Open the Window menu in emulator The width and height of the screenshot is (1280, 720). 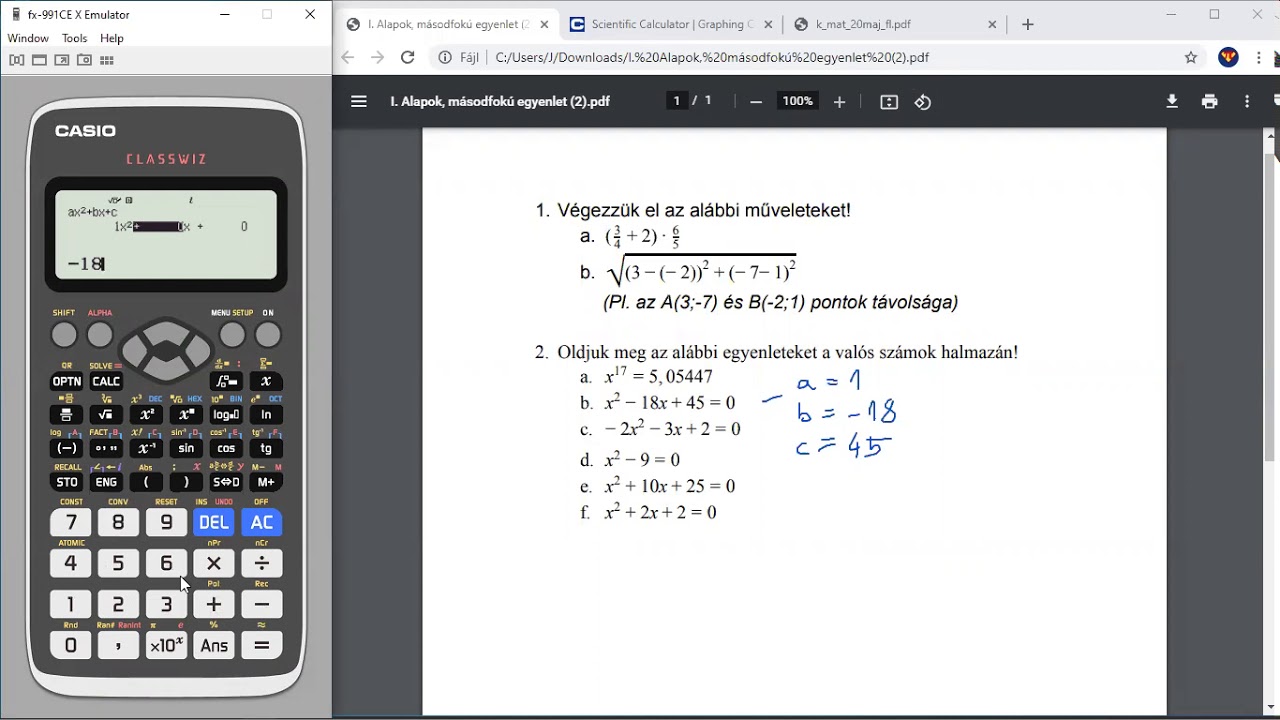(x=28, y=38)
